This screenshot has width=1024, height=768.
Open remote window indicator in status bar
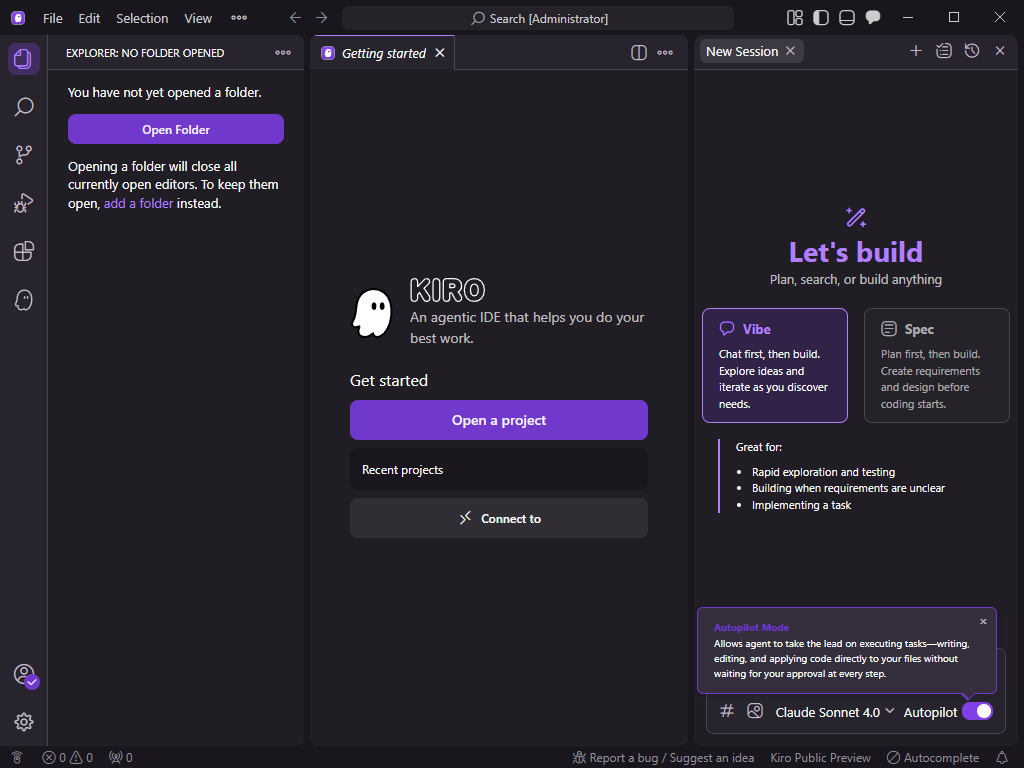(x=18, y=758)
